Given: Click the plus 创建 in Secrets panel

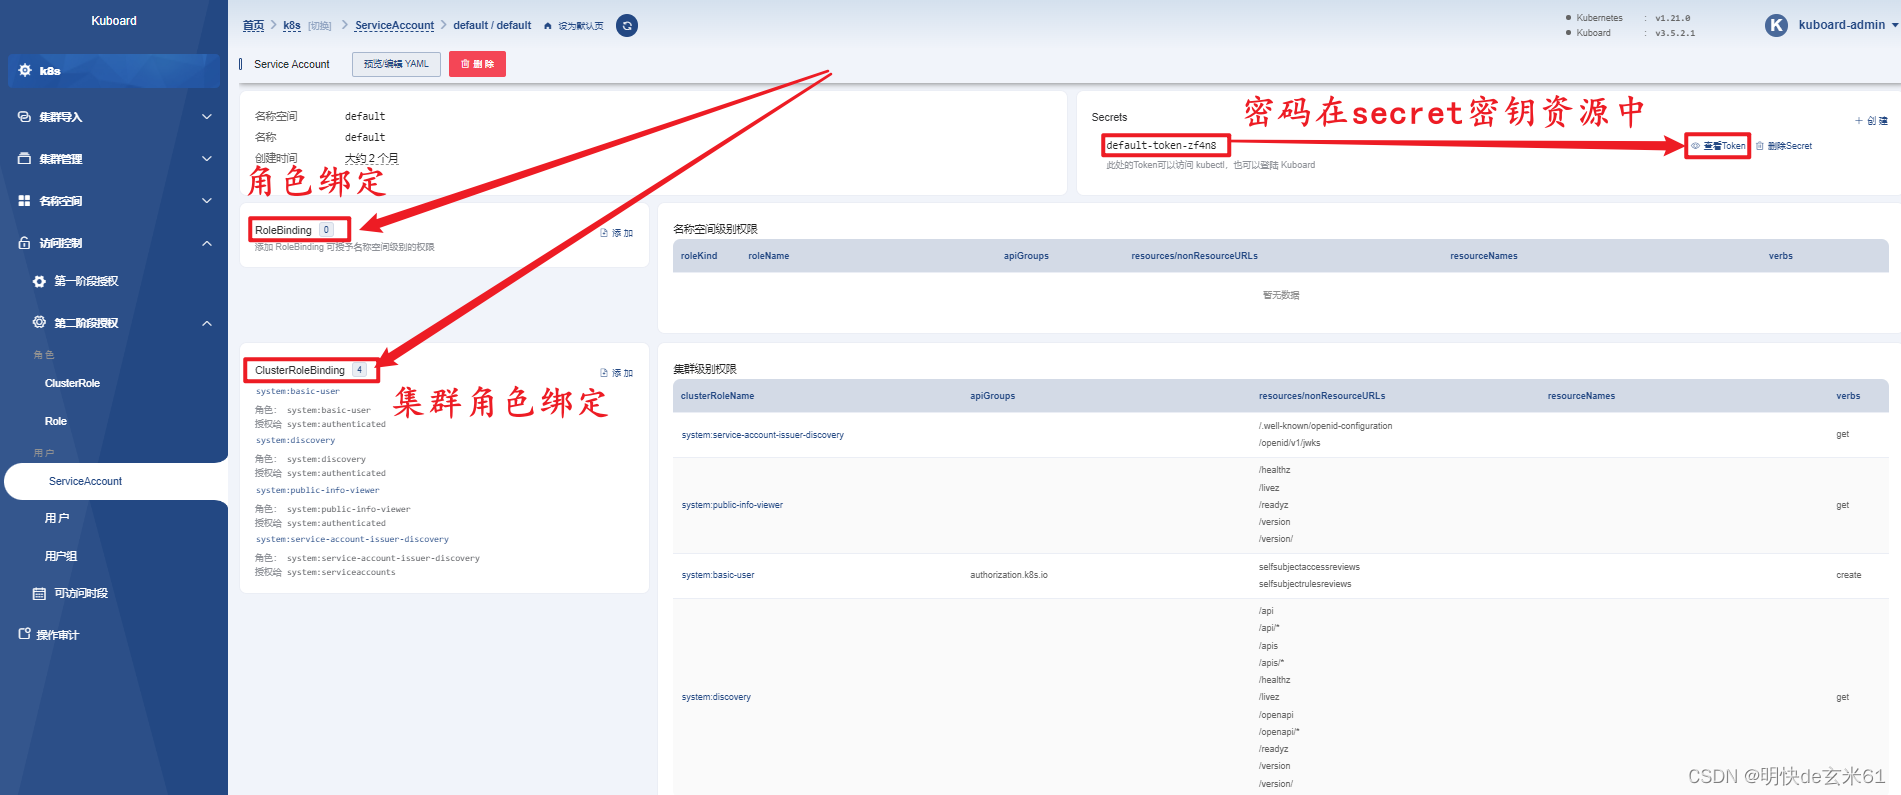Looking at the screenshot, I should (x=1871, y=121).
